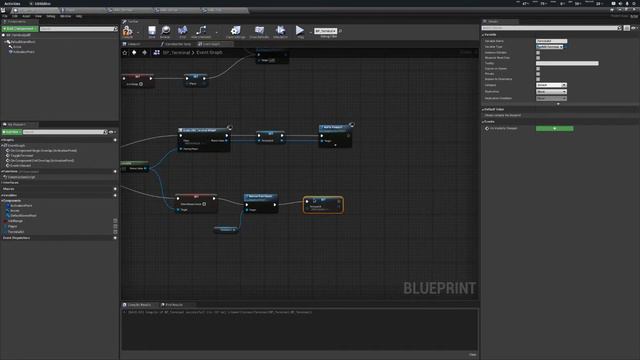
Task: Click the Play button in the toolbar
Action: (300, 31)
